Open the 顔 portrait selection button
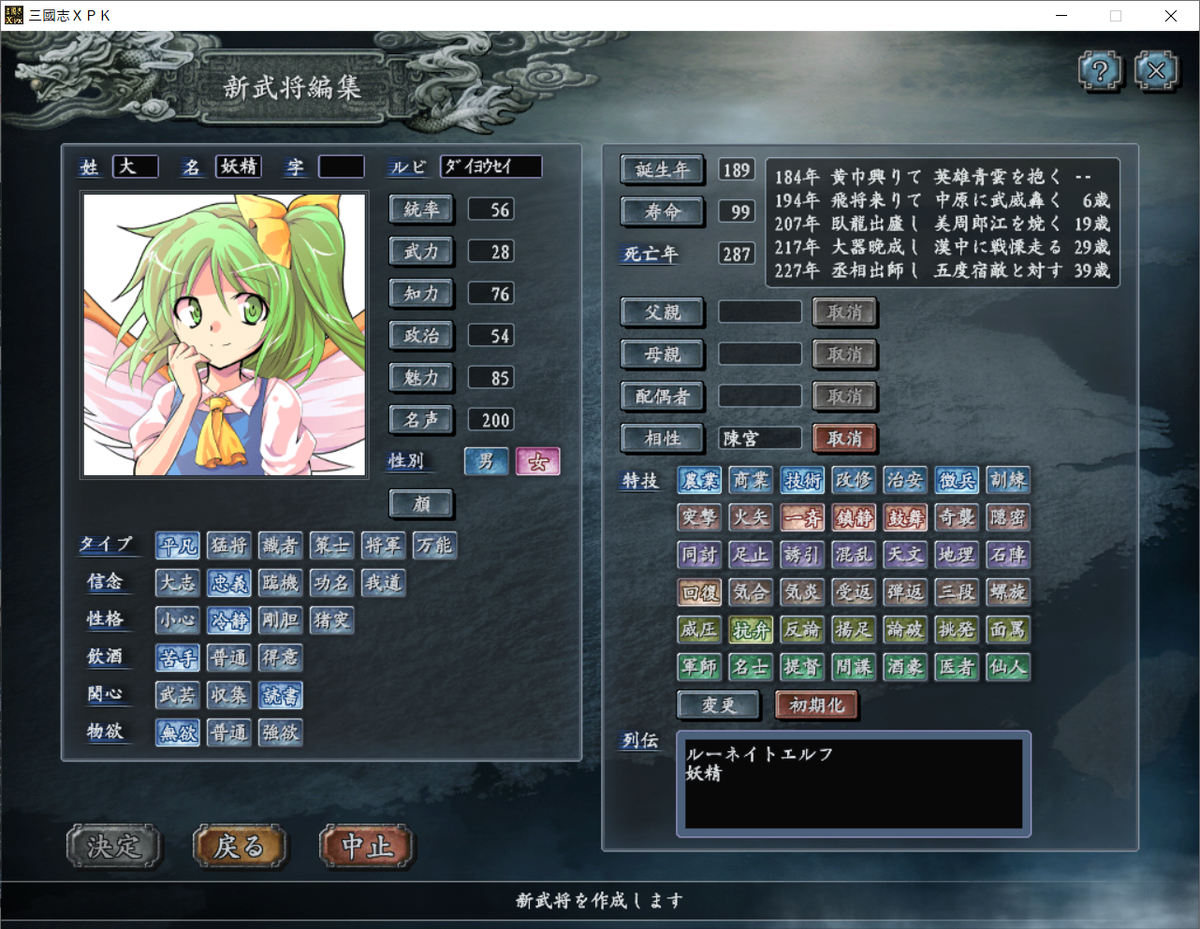The image size is (1200, 929). [420, 503]
